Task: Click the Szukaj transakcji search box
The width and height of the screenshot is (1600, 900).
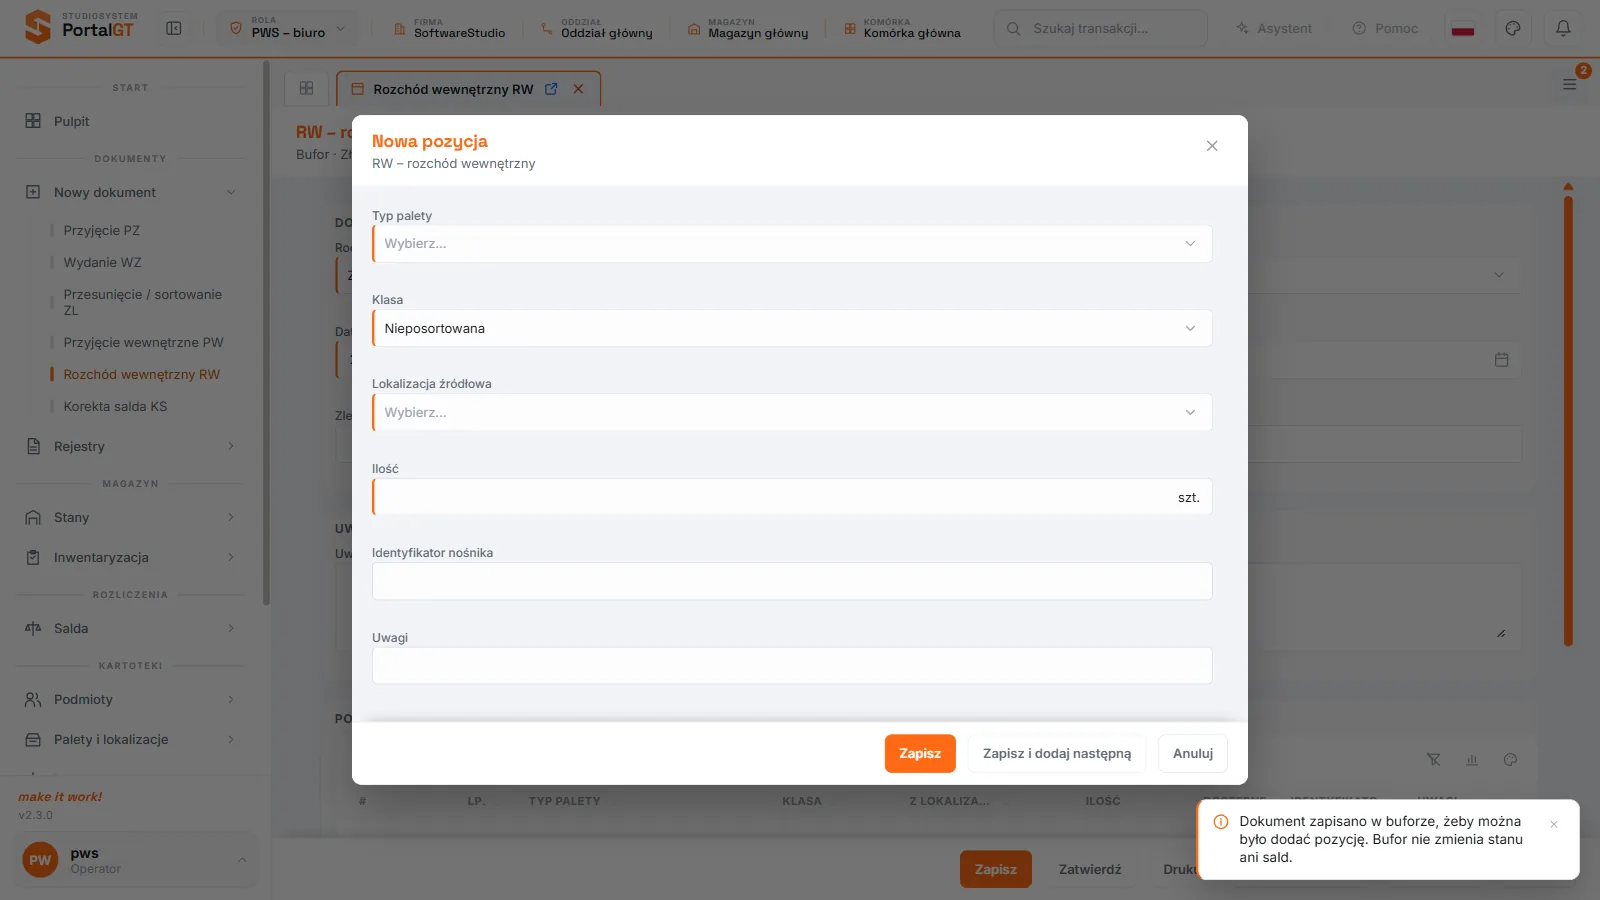Action: click(1100, 28)
